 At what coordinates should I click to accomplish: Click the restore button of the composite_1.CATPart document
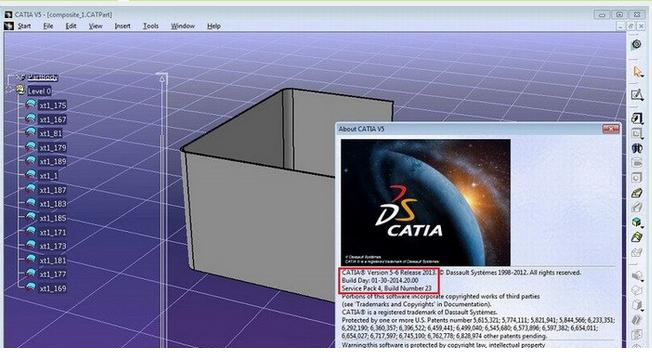(631, 26)
